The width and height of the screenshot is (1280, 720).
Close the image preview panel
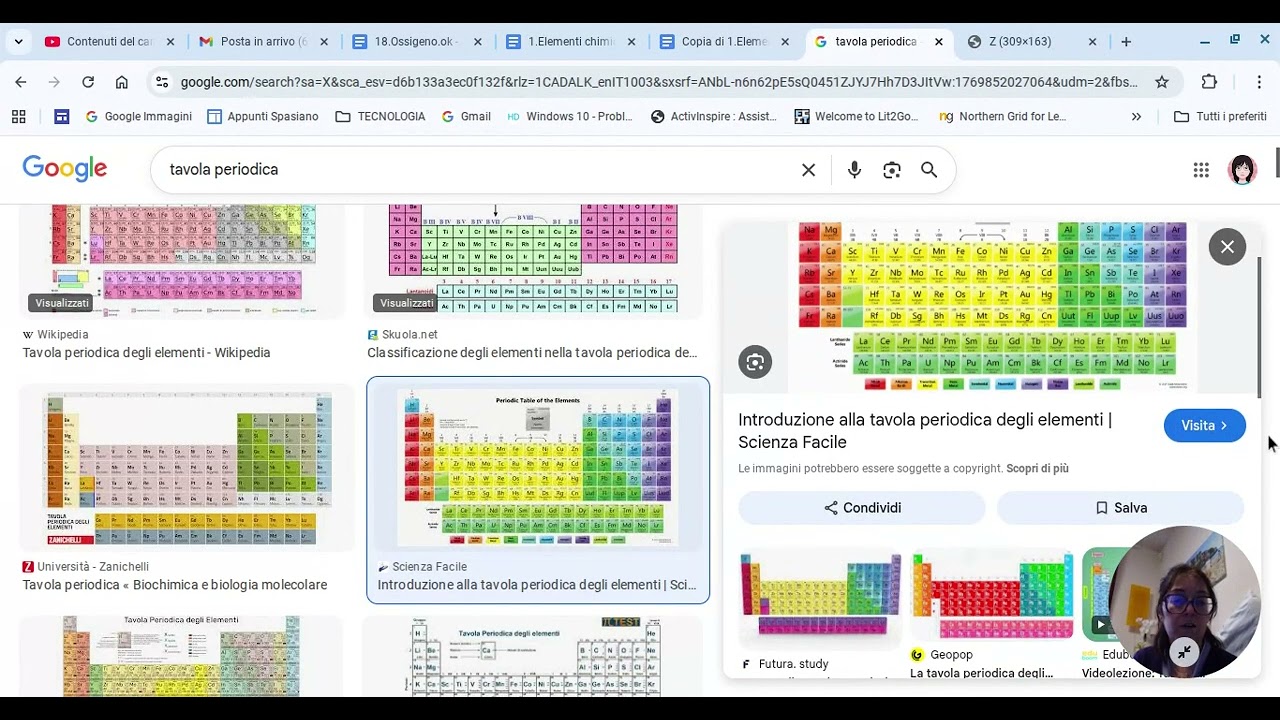[1227, 247]
